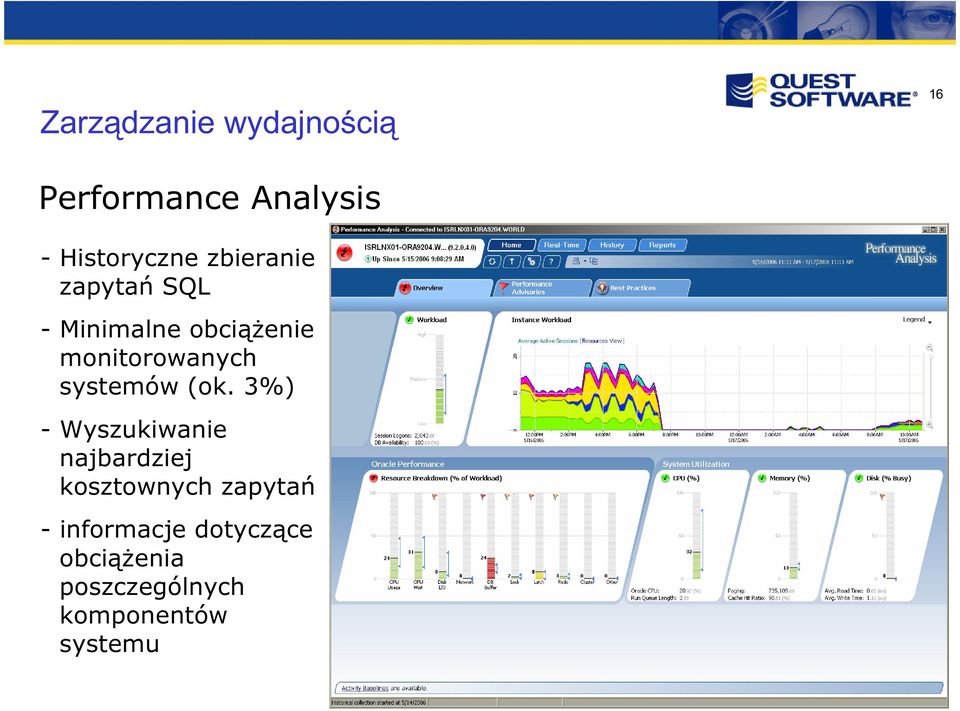Open the print options dropdown arrow

point(585,261)
